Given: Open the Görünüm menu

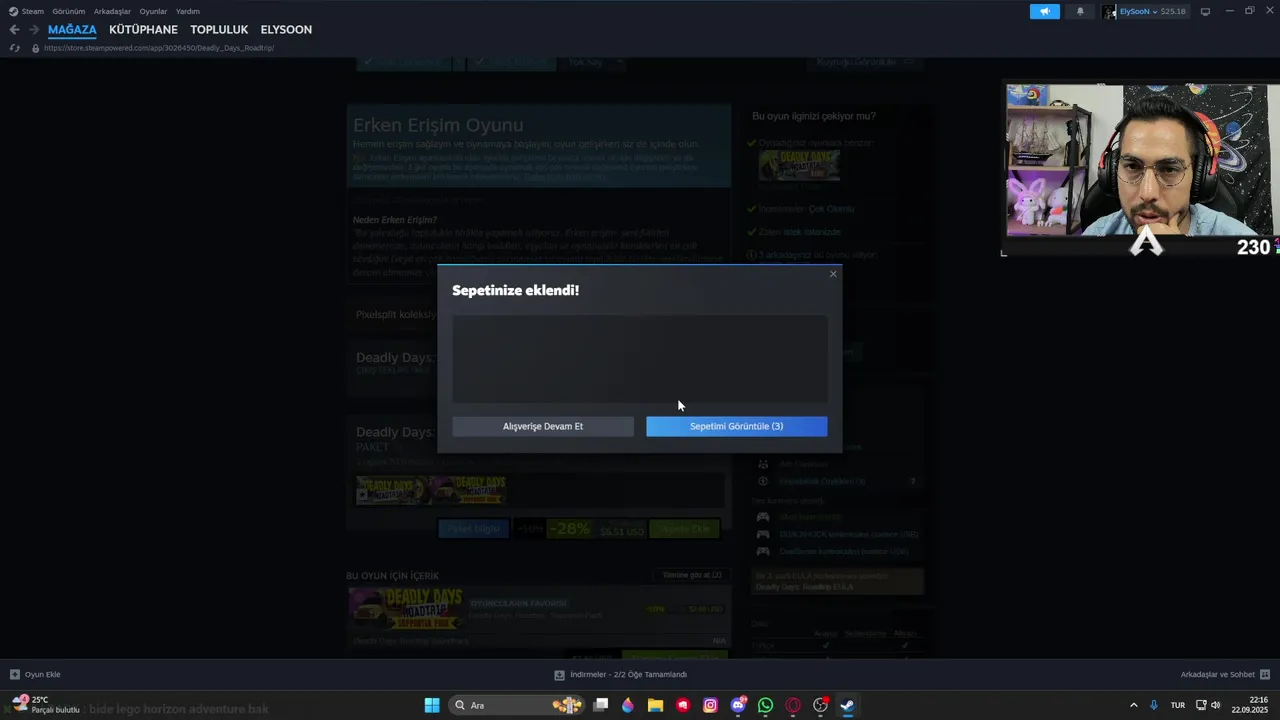Looking at the screenshot, I should click(x=69, y=11).
